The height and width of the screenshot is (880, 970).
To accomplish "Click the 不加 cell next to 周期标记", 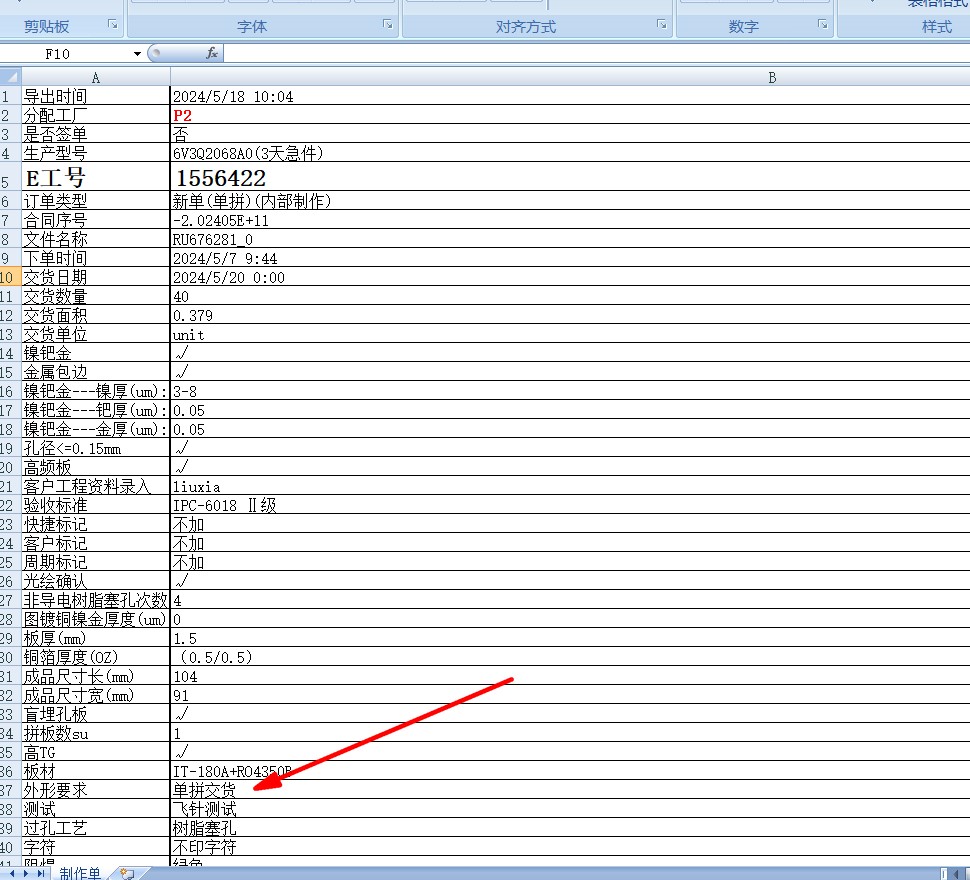I will [570, 562].
